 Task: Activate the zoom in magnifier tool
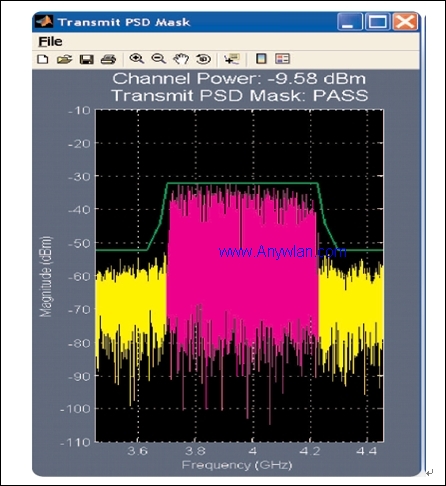(x=137, y=59)
